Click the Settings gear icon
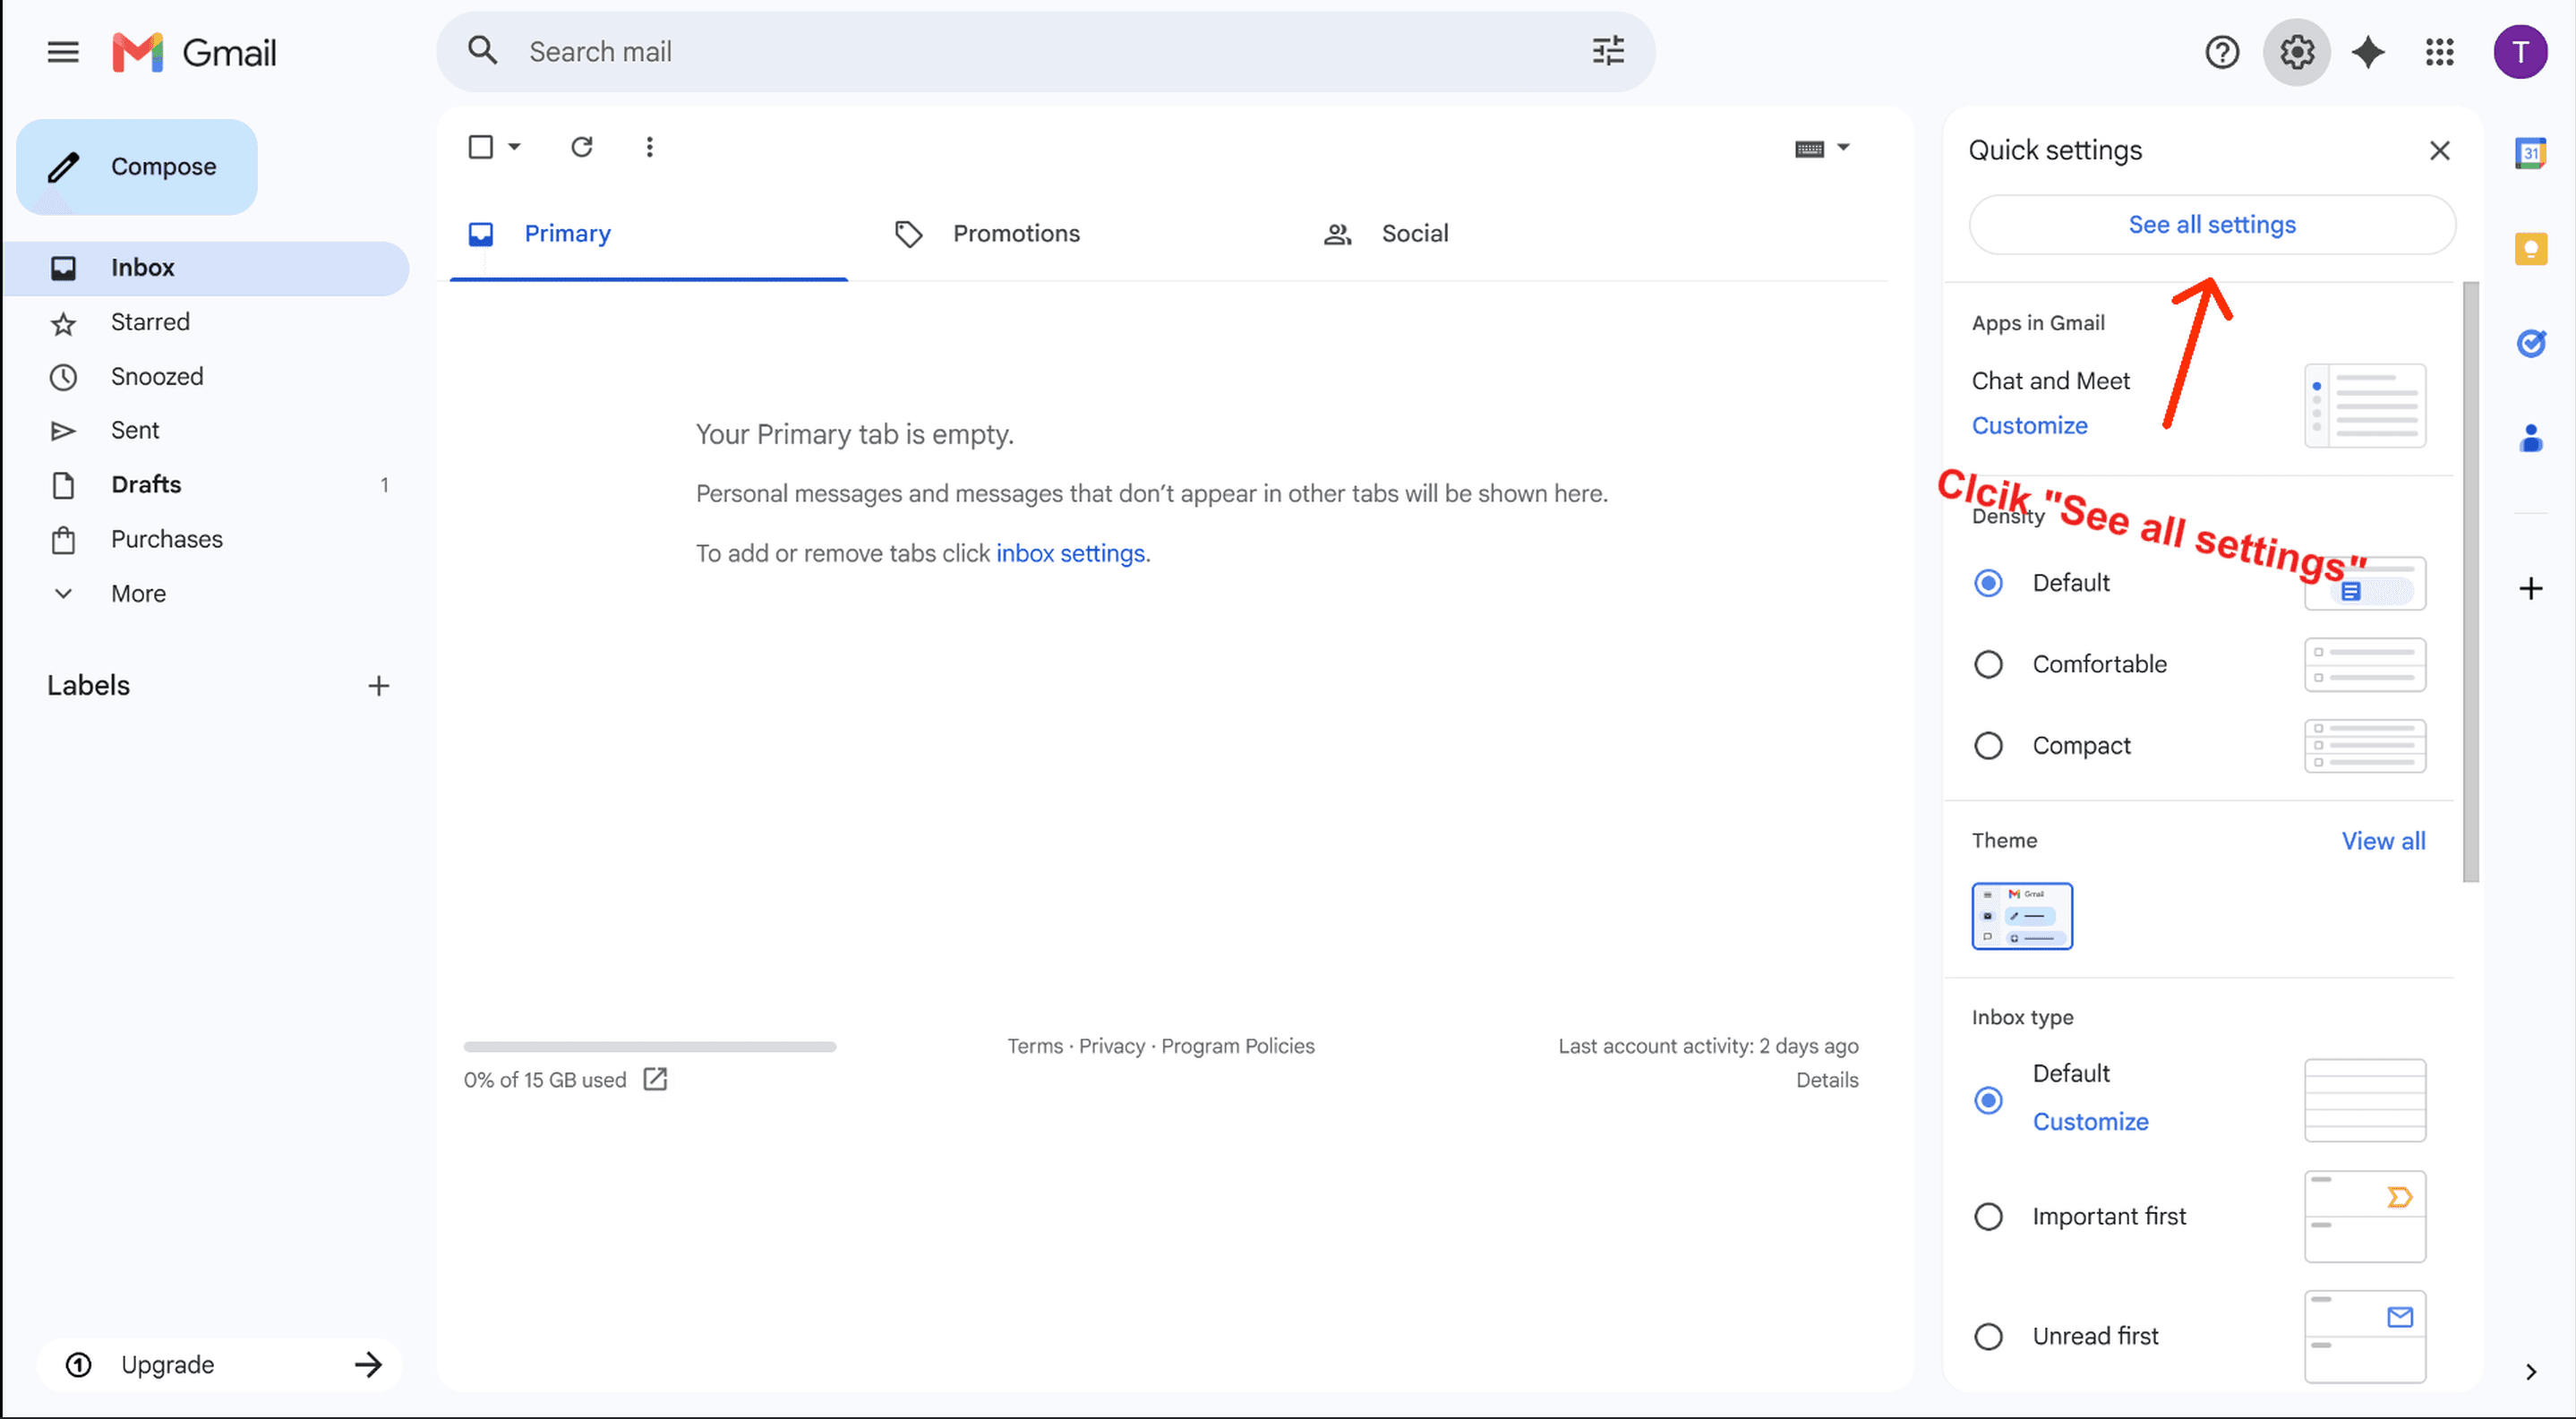 [x=2297, y=52]
